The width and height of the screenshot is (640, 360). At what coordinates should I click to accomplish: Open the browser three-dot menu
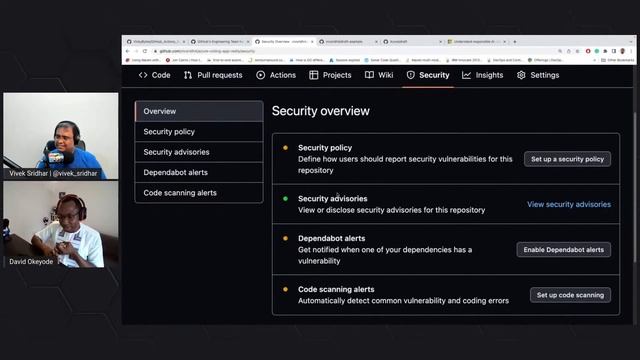coord(631,51)
